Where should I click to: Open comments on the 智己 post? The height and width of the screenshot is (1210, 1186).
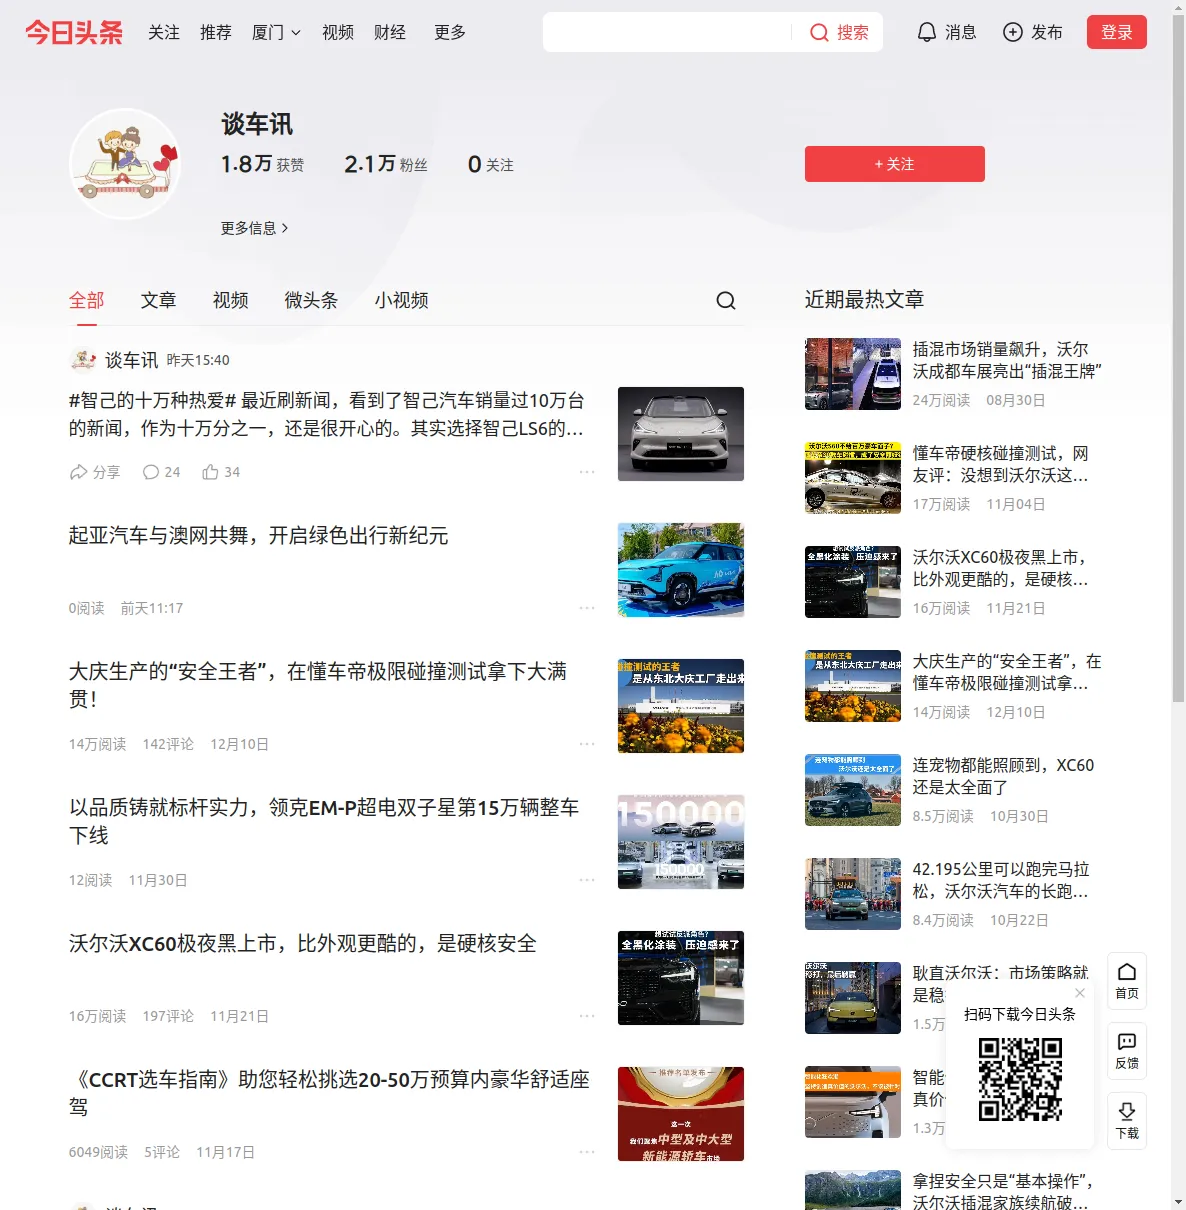161,472
